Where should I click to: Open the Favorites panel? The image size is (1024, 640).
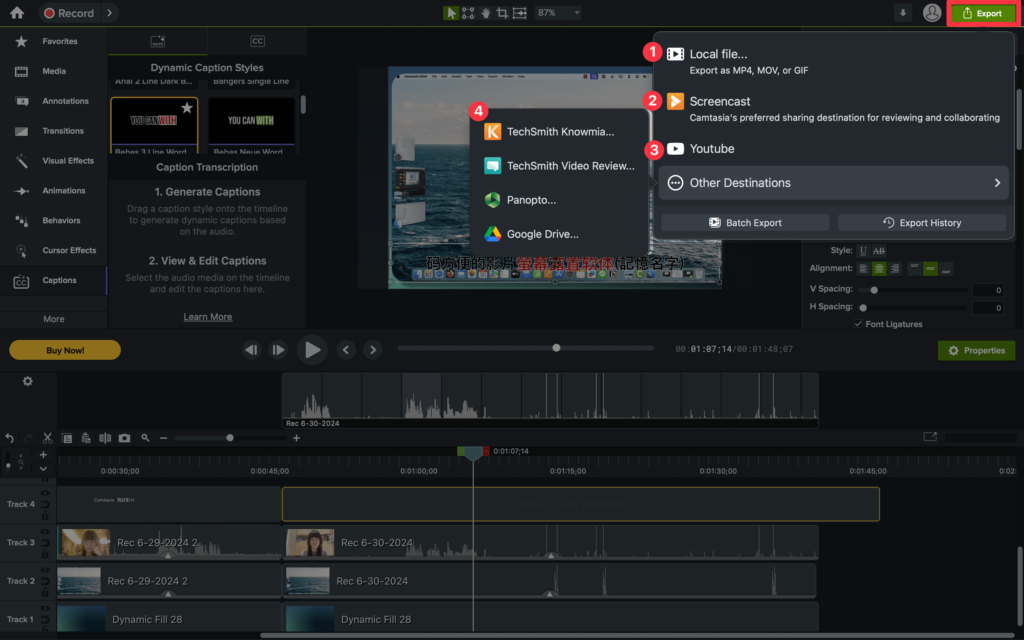54,41
